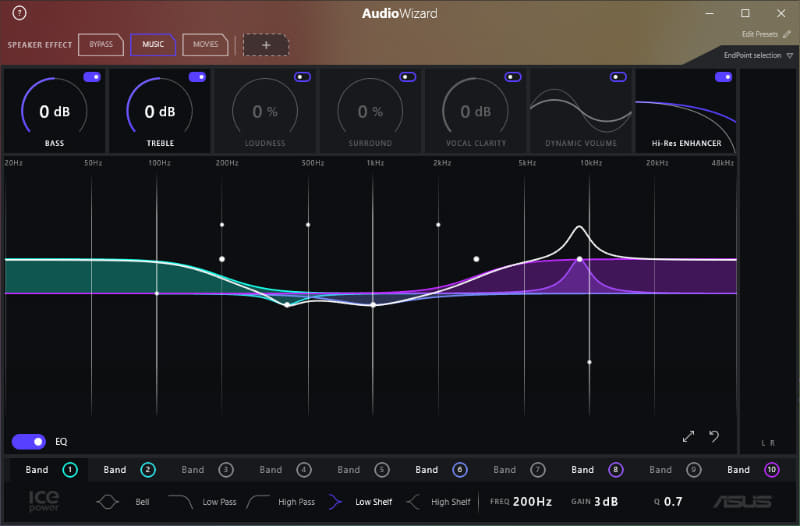Click the EQ node near 3kHz

point(476,259)
